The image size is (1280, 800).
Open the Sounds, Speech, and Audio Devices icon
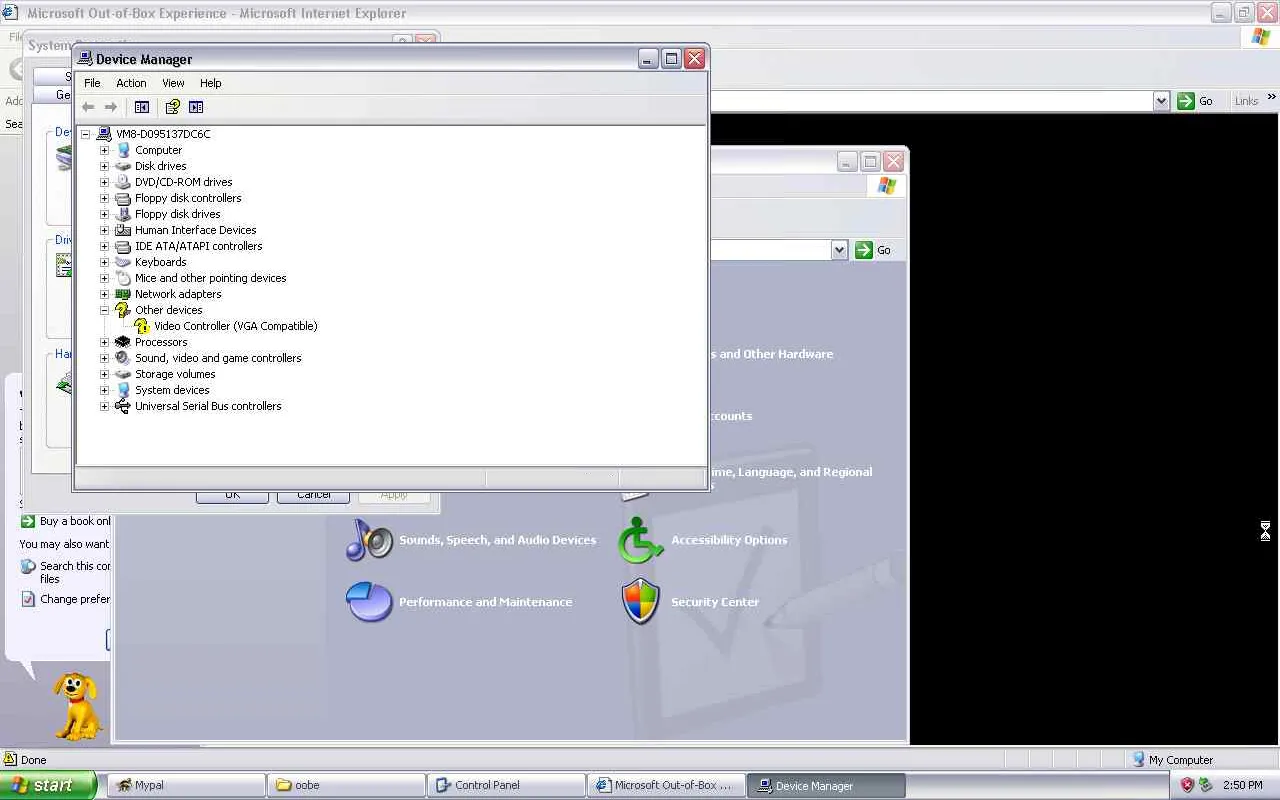click(369, 540)
